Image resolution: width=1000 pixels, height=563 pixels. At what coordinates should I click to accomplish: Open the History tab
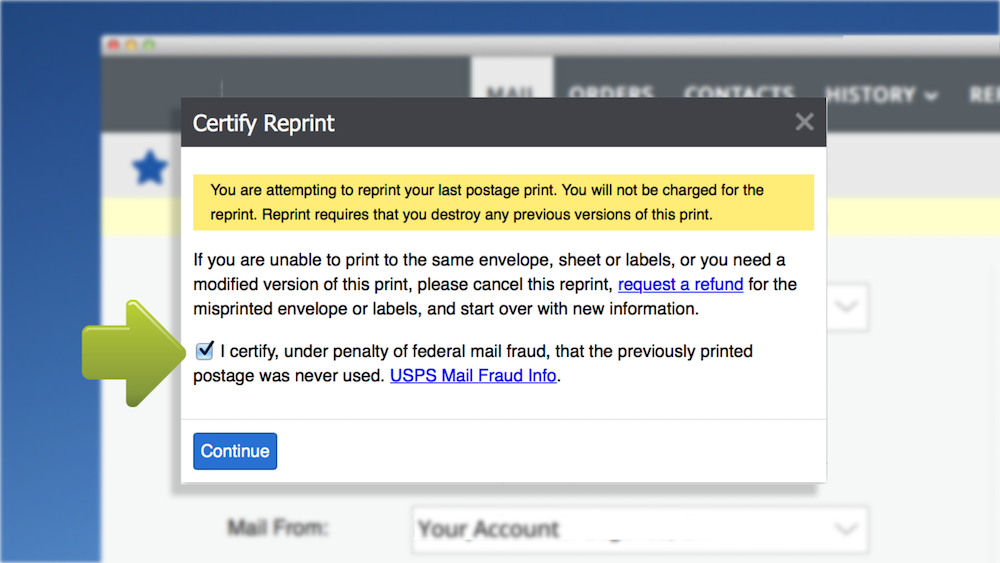(x=881, y=95)
